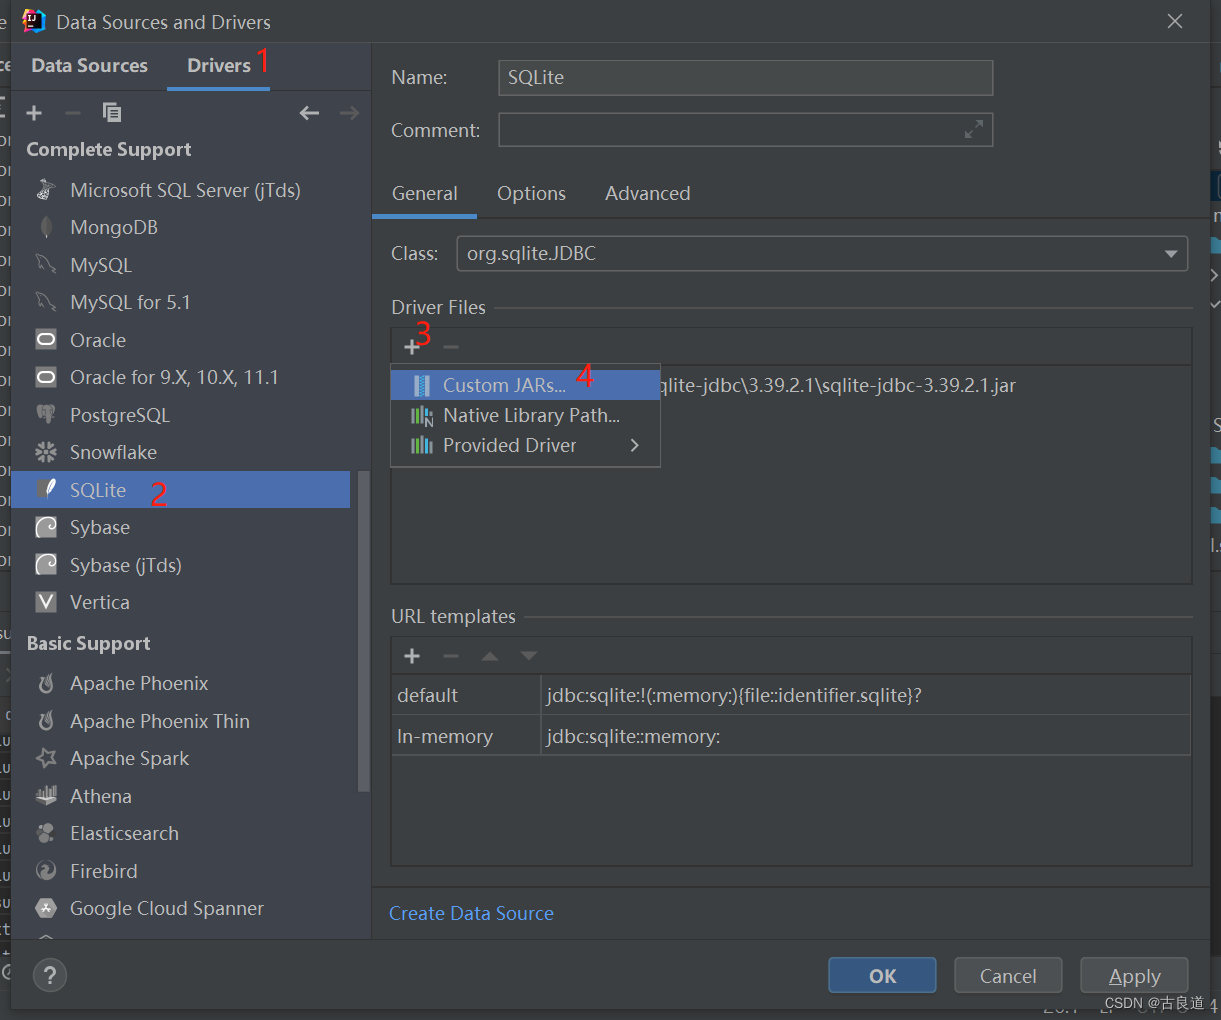Click the driver list vertical scrollbar
The height and width of the screenshot is (1020, 1221).
[x=364, y=630]
